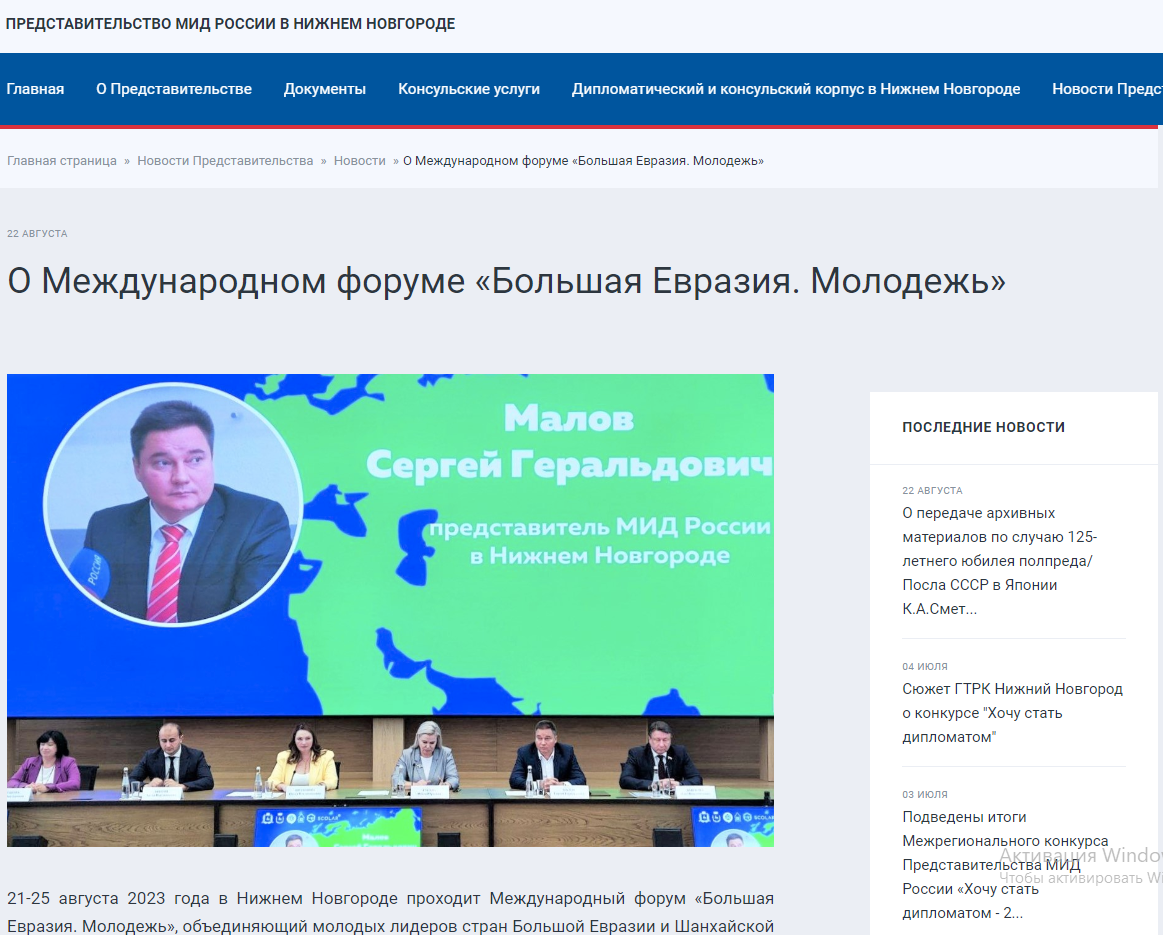
Task: Go to Документы in navigation bar
Action: point(325,89)
